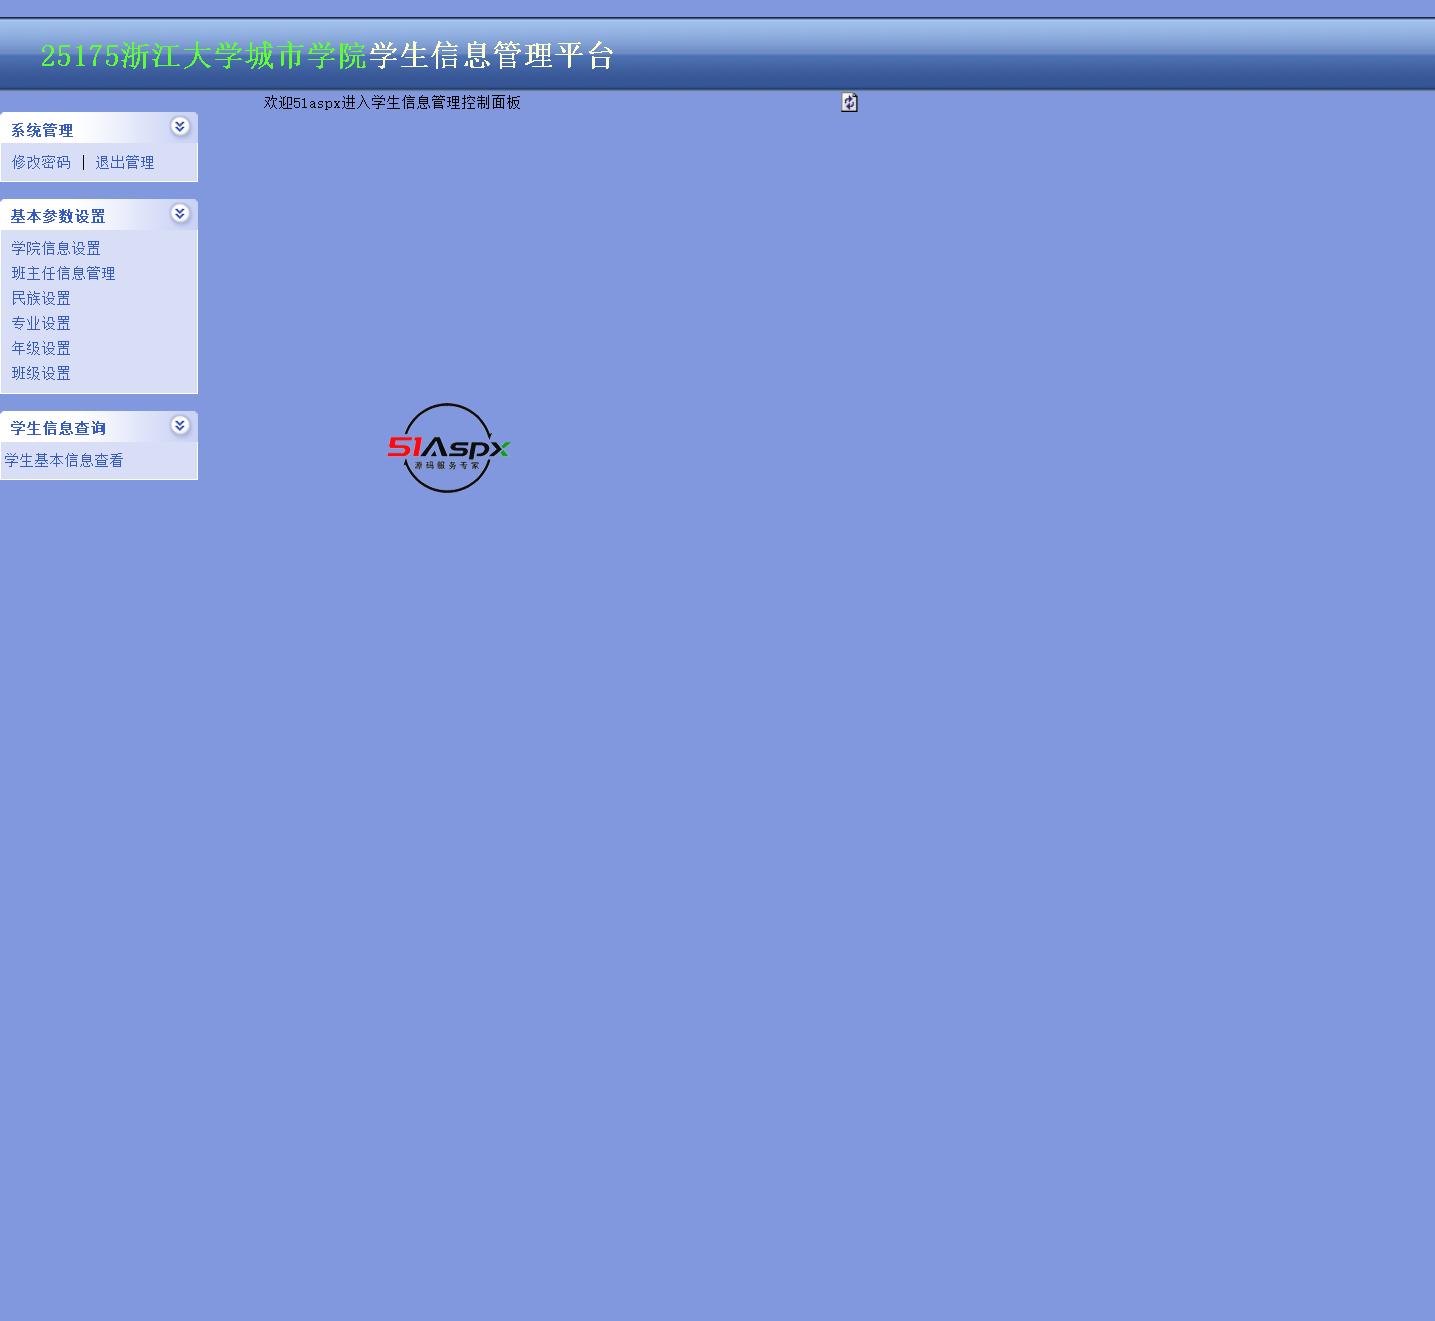Open 年级设置 settings
This screenshot has height=1321, width=1435.
coord(41,348)
